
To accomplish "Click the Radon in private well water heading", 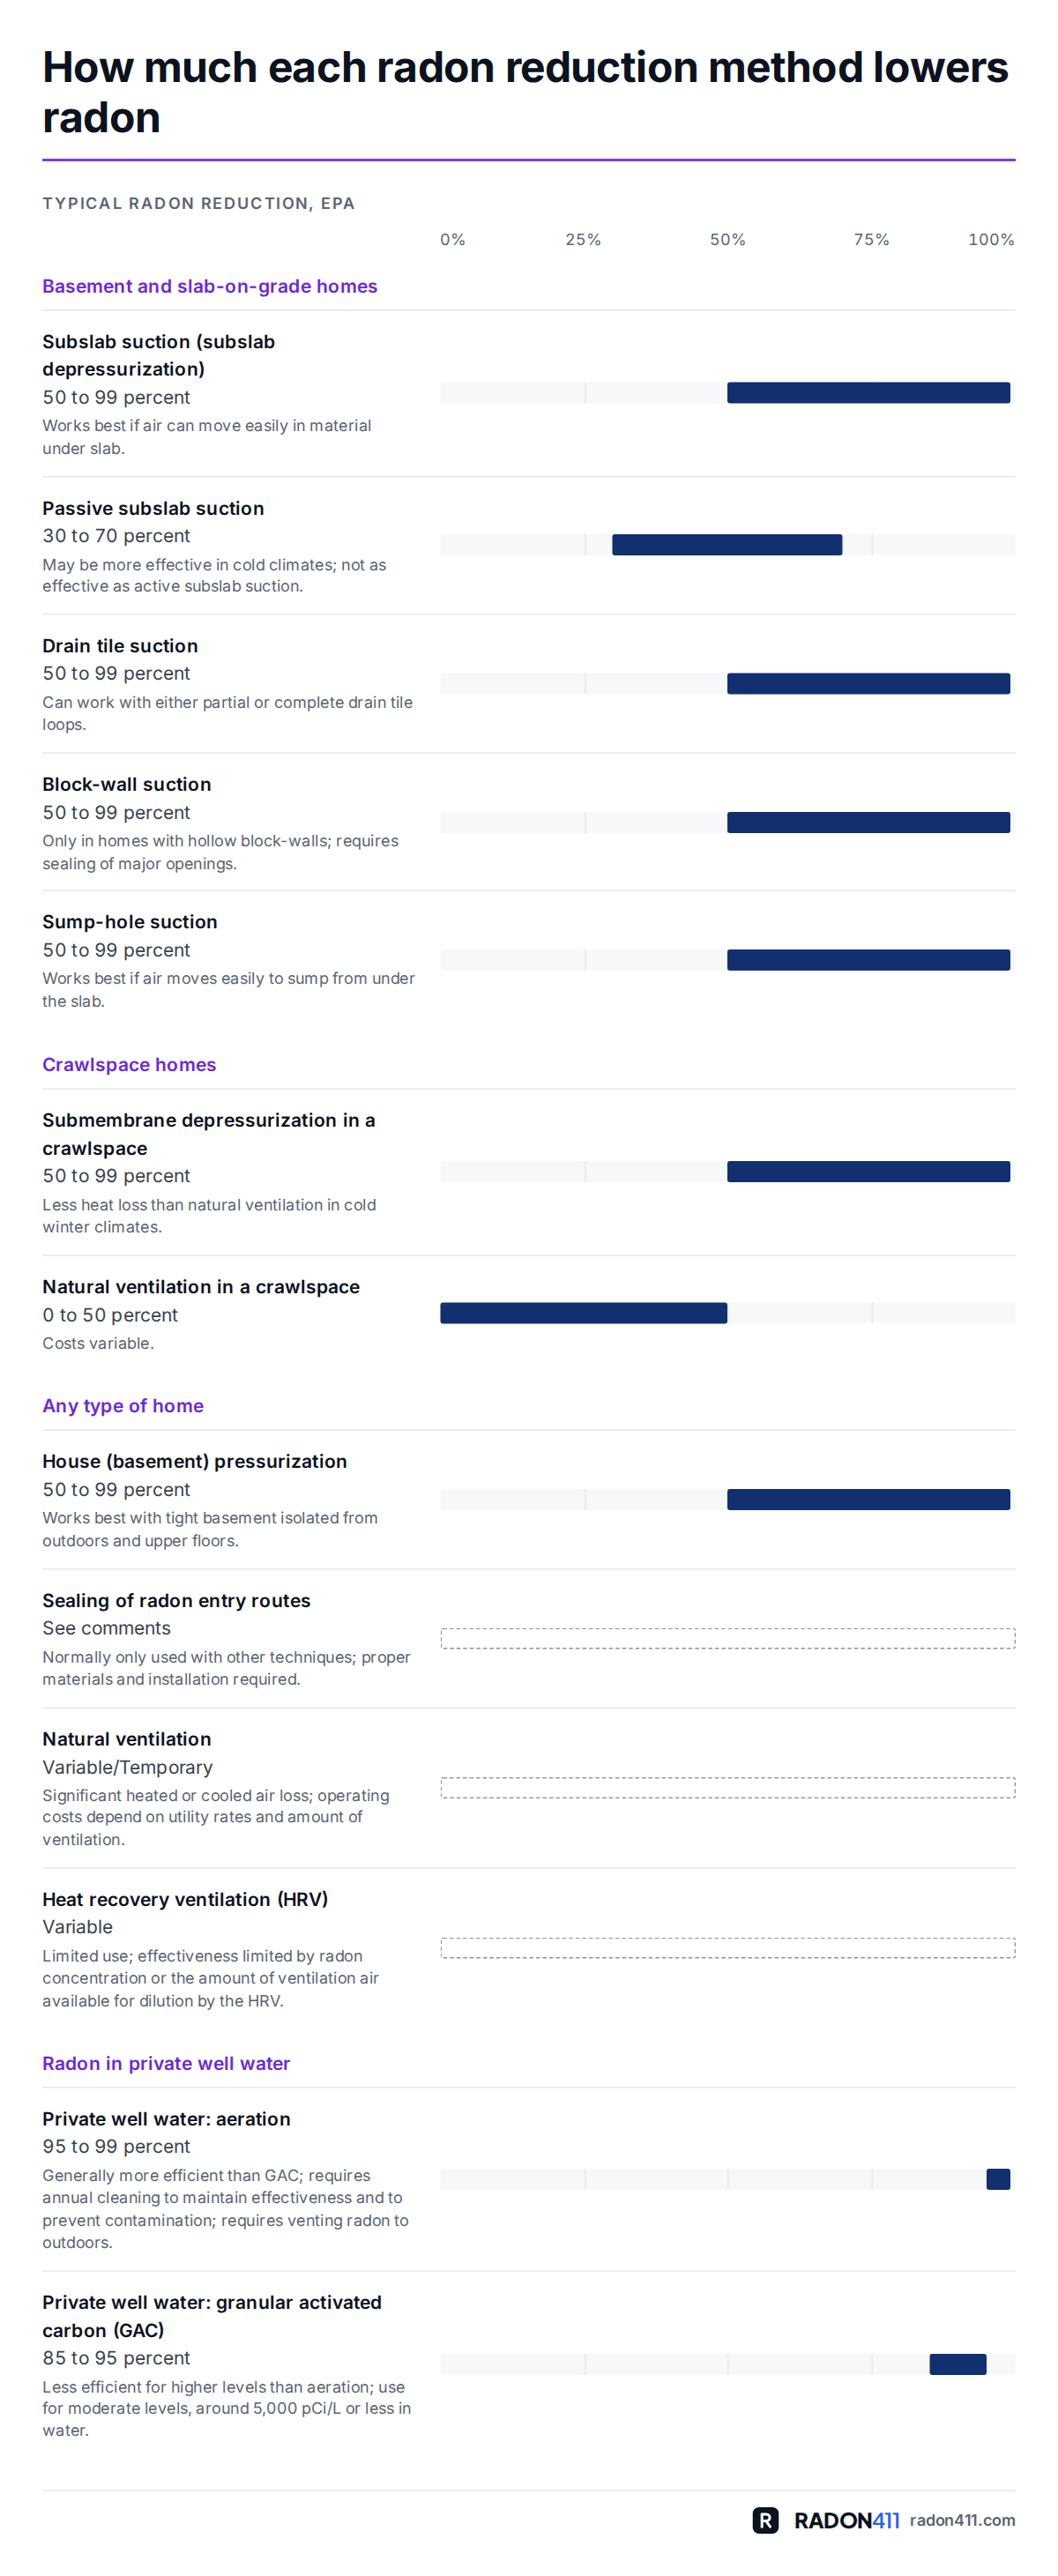I will (166, 2063).
